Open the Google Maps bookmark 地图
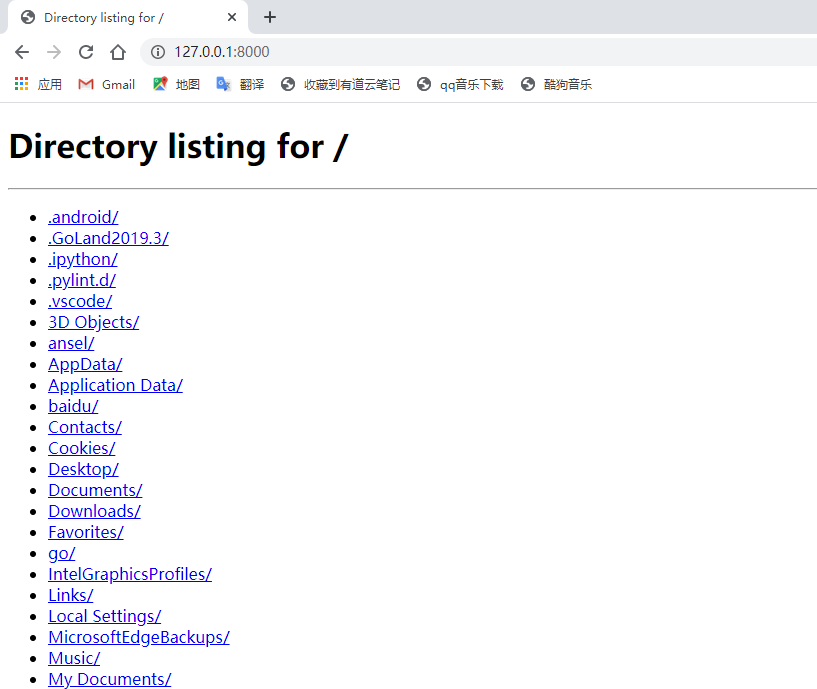The height and width of the screenshot is (689, 817). click(176, 85)
